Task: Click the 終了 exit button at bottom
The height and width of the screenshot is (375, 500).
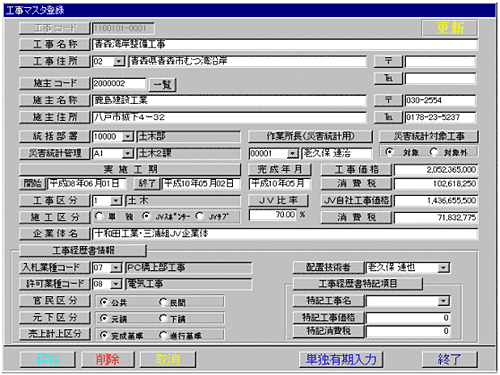Action: click(450, 359)
